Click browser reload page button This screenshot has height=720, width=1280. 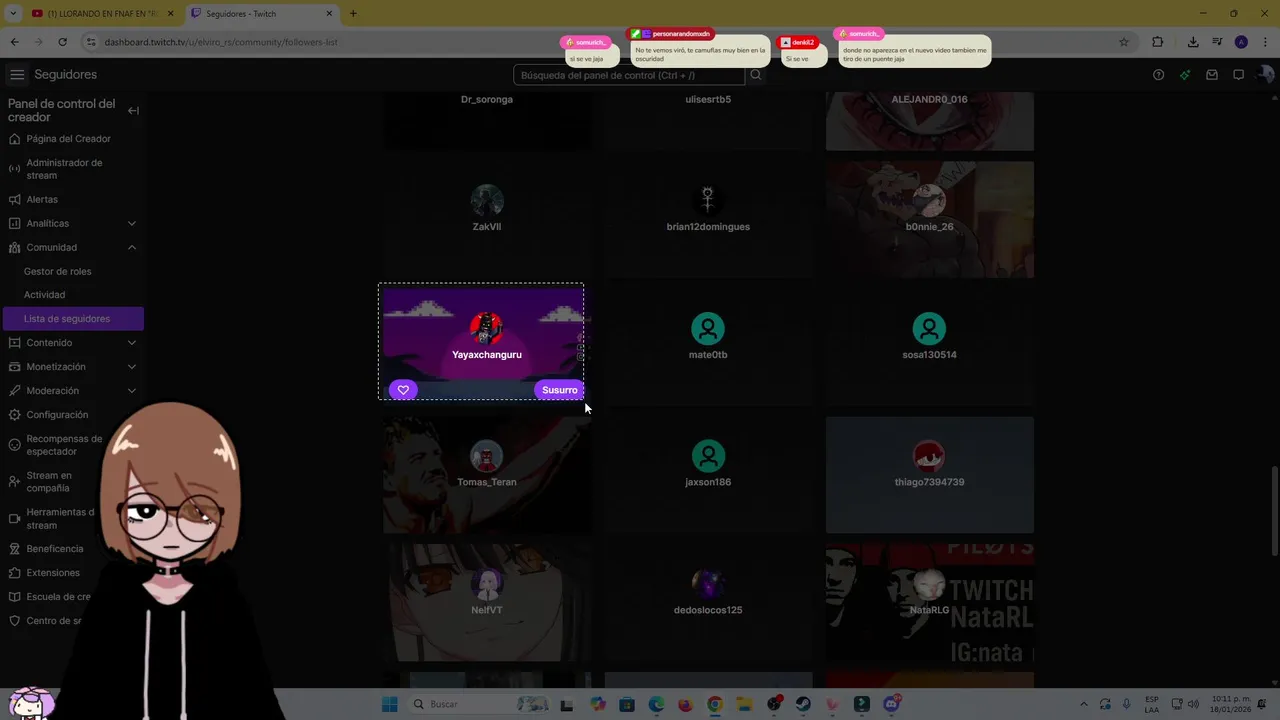pos(62,42)
